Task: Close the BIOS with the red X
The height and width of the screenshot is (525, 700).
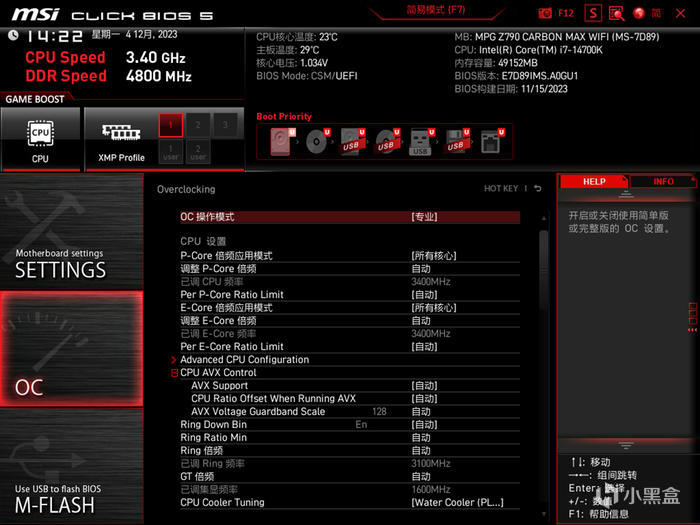Action: 680,13
